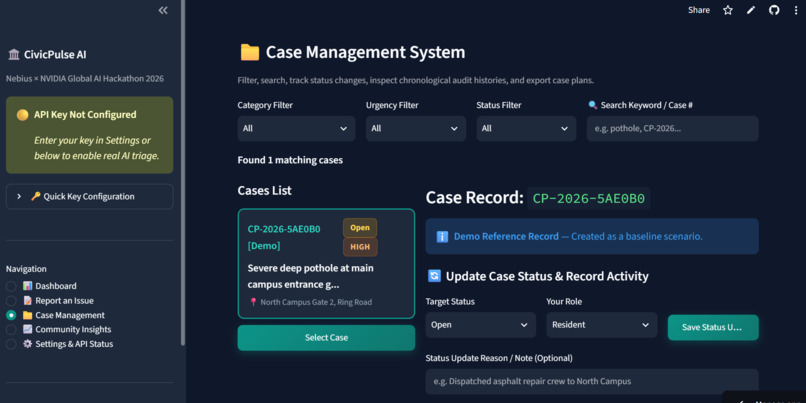This screenshot has width=806, height=403.
Task: Open the Your Role dropdown
Action: (601, 325)
